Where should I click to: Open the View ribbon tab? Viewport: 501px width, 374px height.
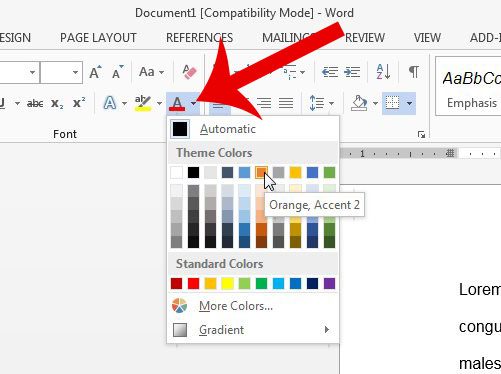[427, 38]
